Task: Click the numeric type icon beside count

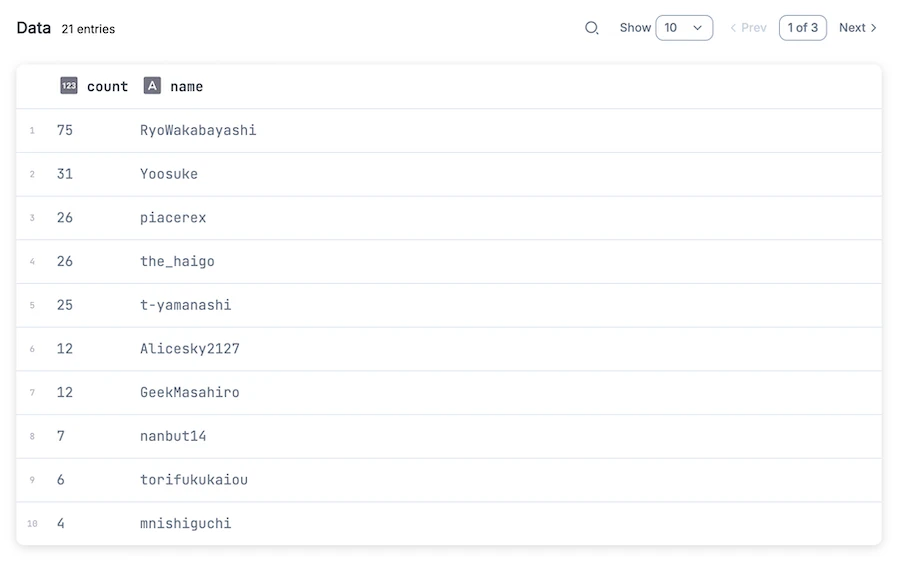Action: point(69,86)
